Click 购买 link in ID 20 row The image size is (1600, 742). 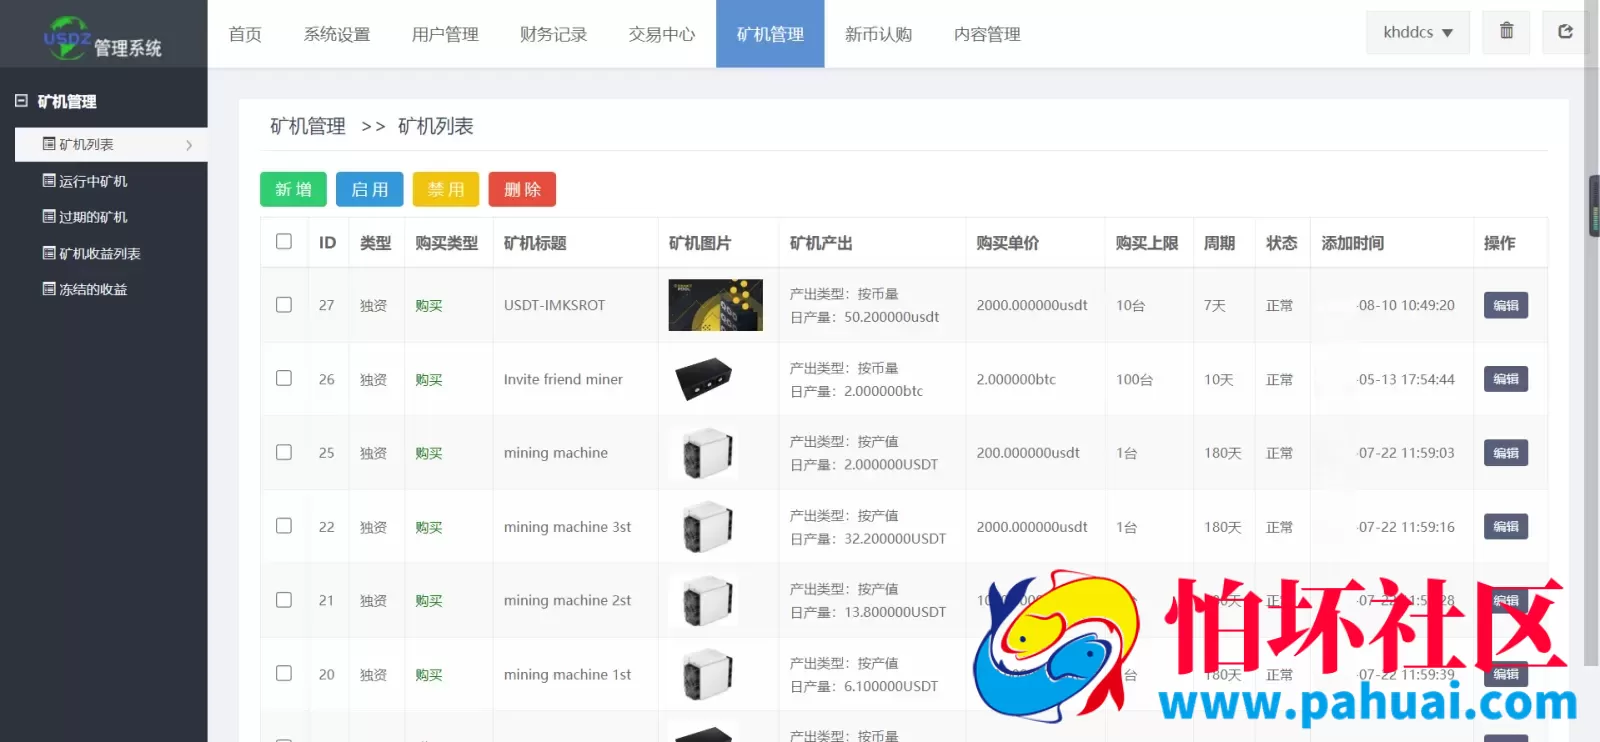click(429, 675)
